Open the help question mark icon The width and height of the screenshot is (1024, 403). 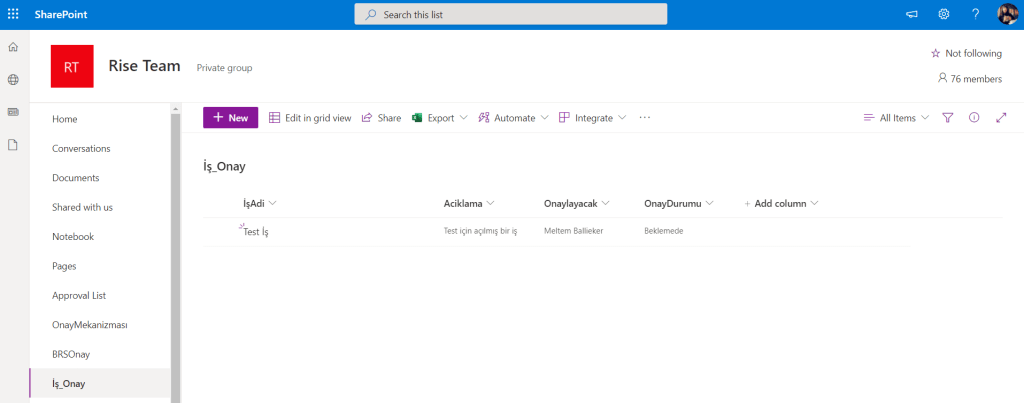pos(975,14)
